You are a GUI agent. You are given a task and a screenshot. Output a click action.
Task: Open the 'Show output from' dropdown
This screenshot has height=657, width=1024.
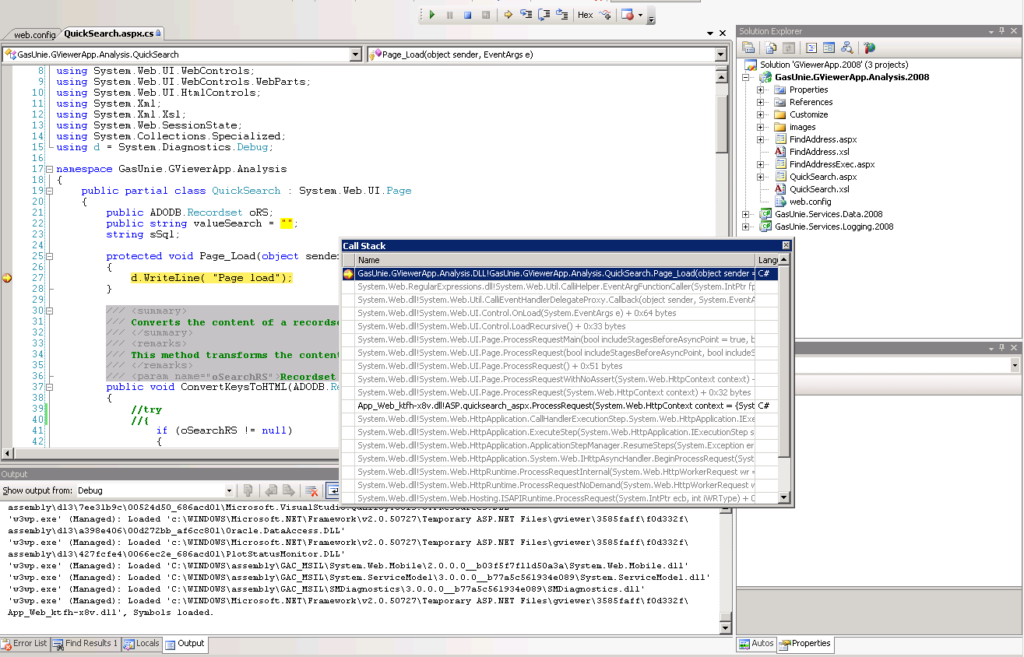tap(229, 490)
